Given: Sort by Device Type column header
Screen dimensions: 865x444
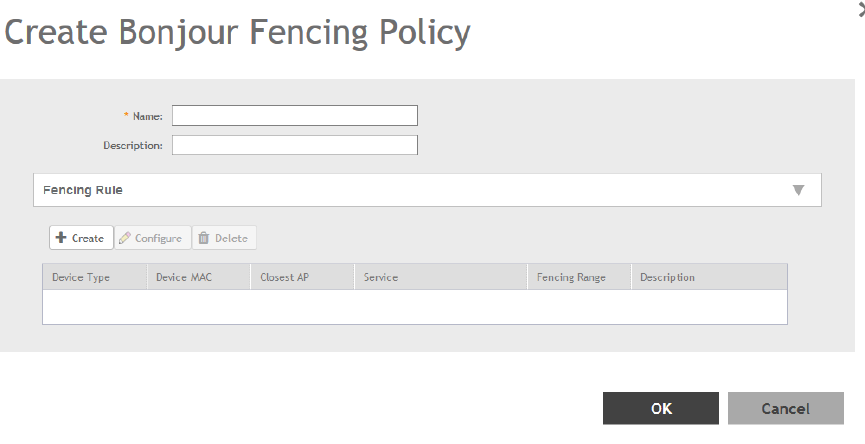Looking at the screenshot, I should [81, 277].
